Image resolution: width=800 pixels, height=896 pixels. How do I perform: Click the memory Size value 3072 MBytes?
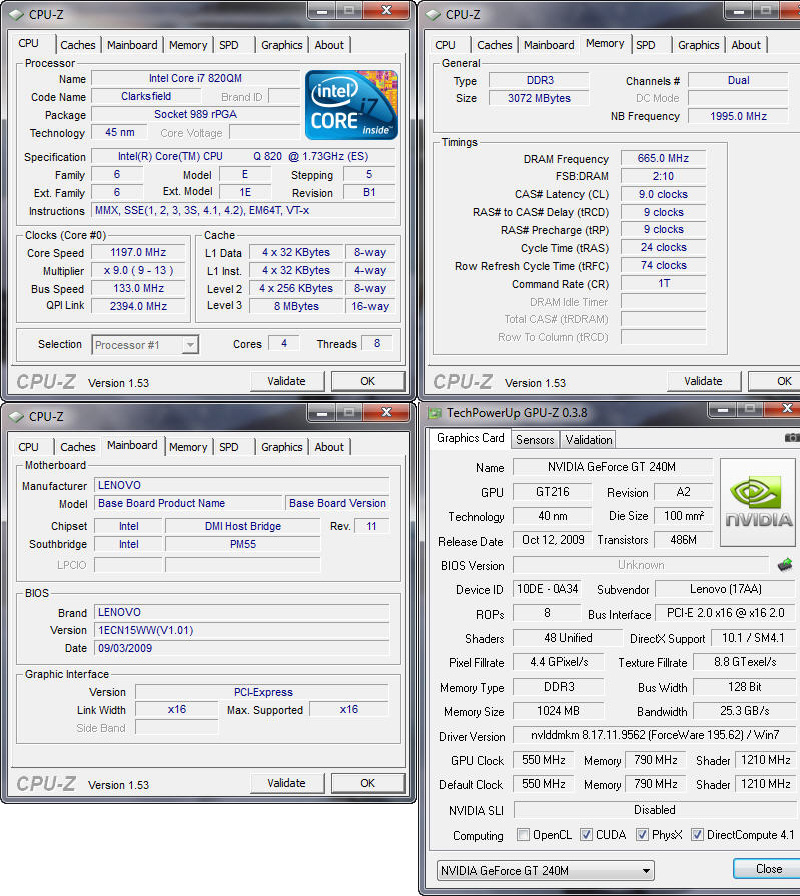click(x=539, y=98)
